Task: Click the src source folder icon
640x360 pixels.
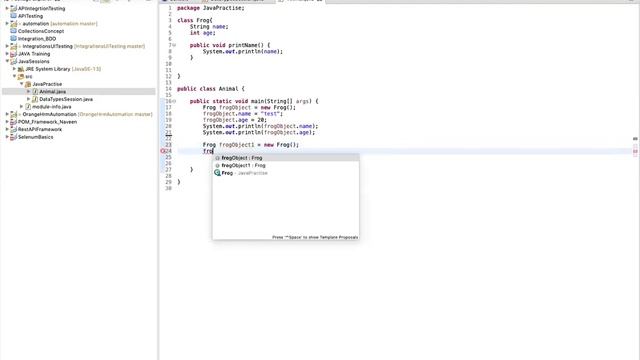Action: tap(21, 76)
